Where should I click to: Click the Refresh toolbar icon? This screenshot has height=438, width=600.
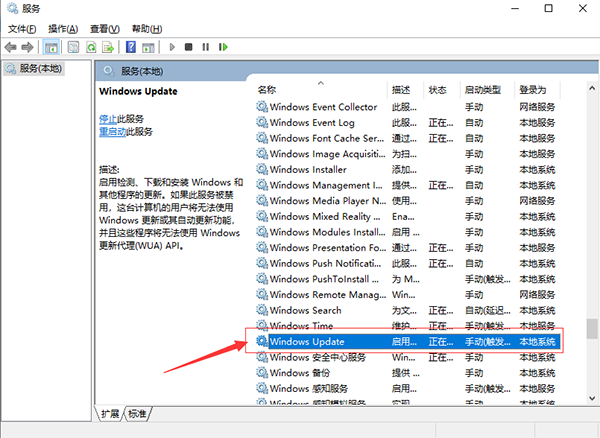pyautogui.click(x=91, y=46)
